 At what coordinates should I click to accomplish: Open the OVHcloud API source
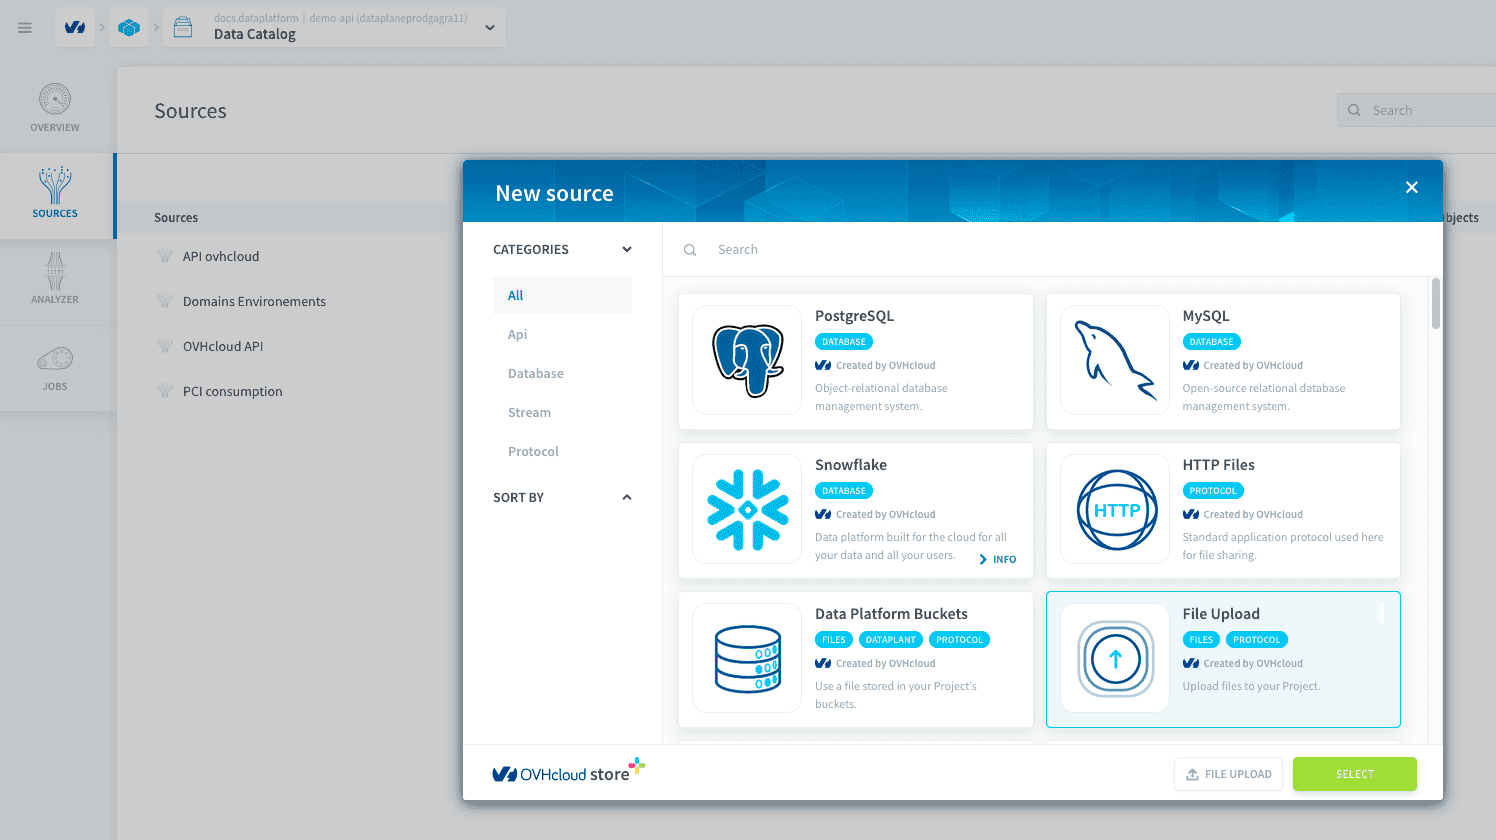[x=223, y=346]
